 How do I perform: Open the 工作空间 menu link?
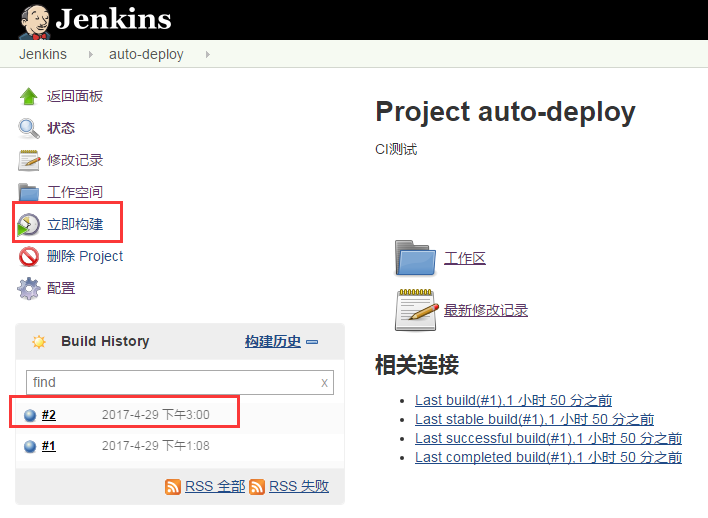(x=75, y=192)
